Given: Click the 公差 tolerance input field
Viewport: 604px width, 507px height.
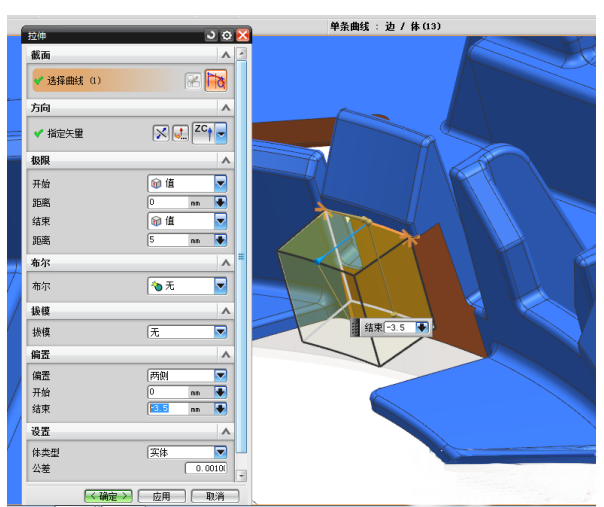Looking at the screenshot, I should click(x=206, y=468).
